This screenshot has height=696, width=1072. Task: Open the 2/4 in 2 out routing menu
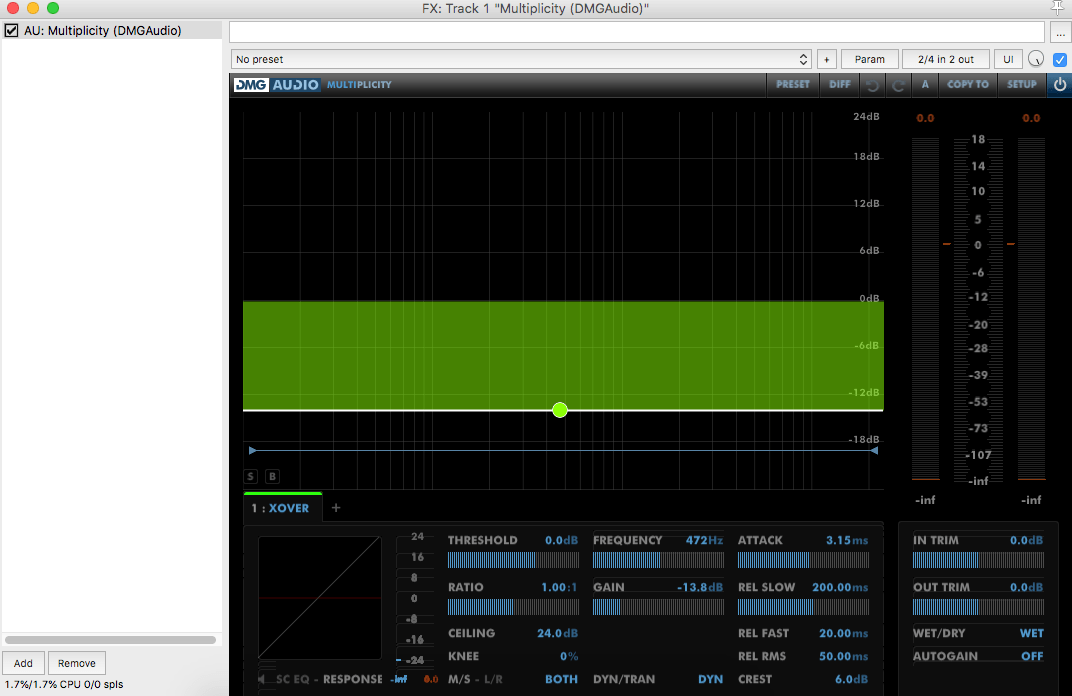[945, 59]
